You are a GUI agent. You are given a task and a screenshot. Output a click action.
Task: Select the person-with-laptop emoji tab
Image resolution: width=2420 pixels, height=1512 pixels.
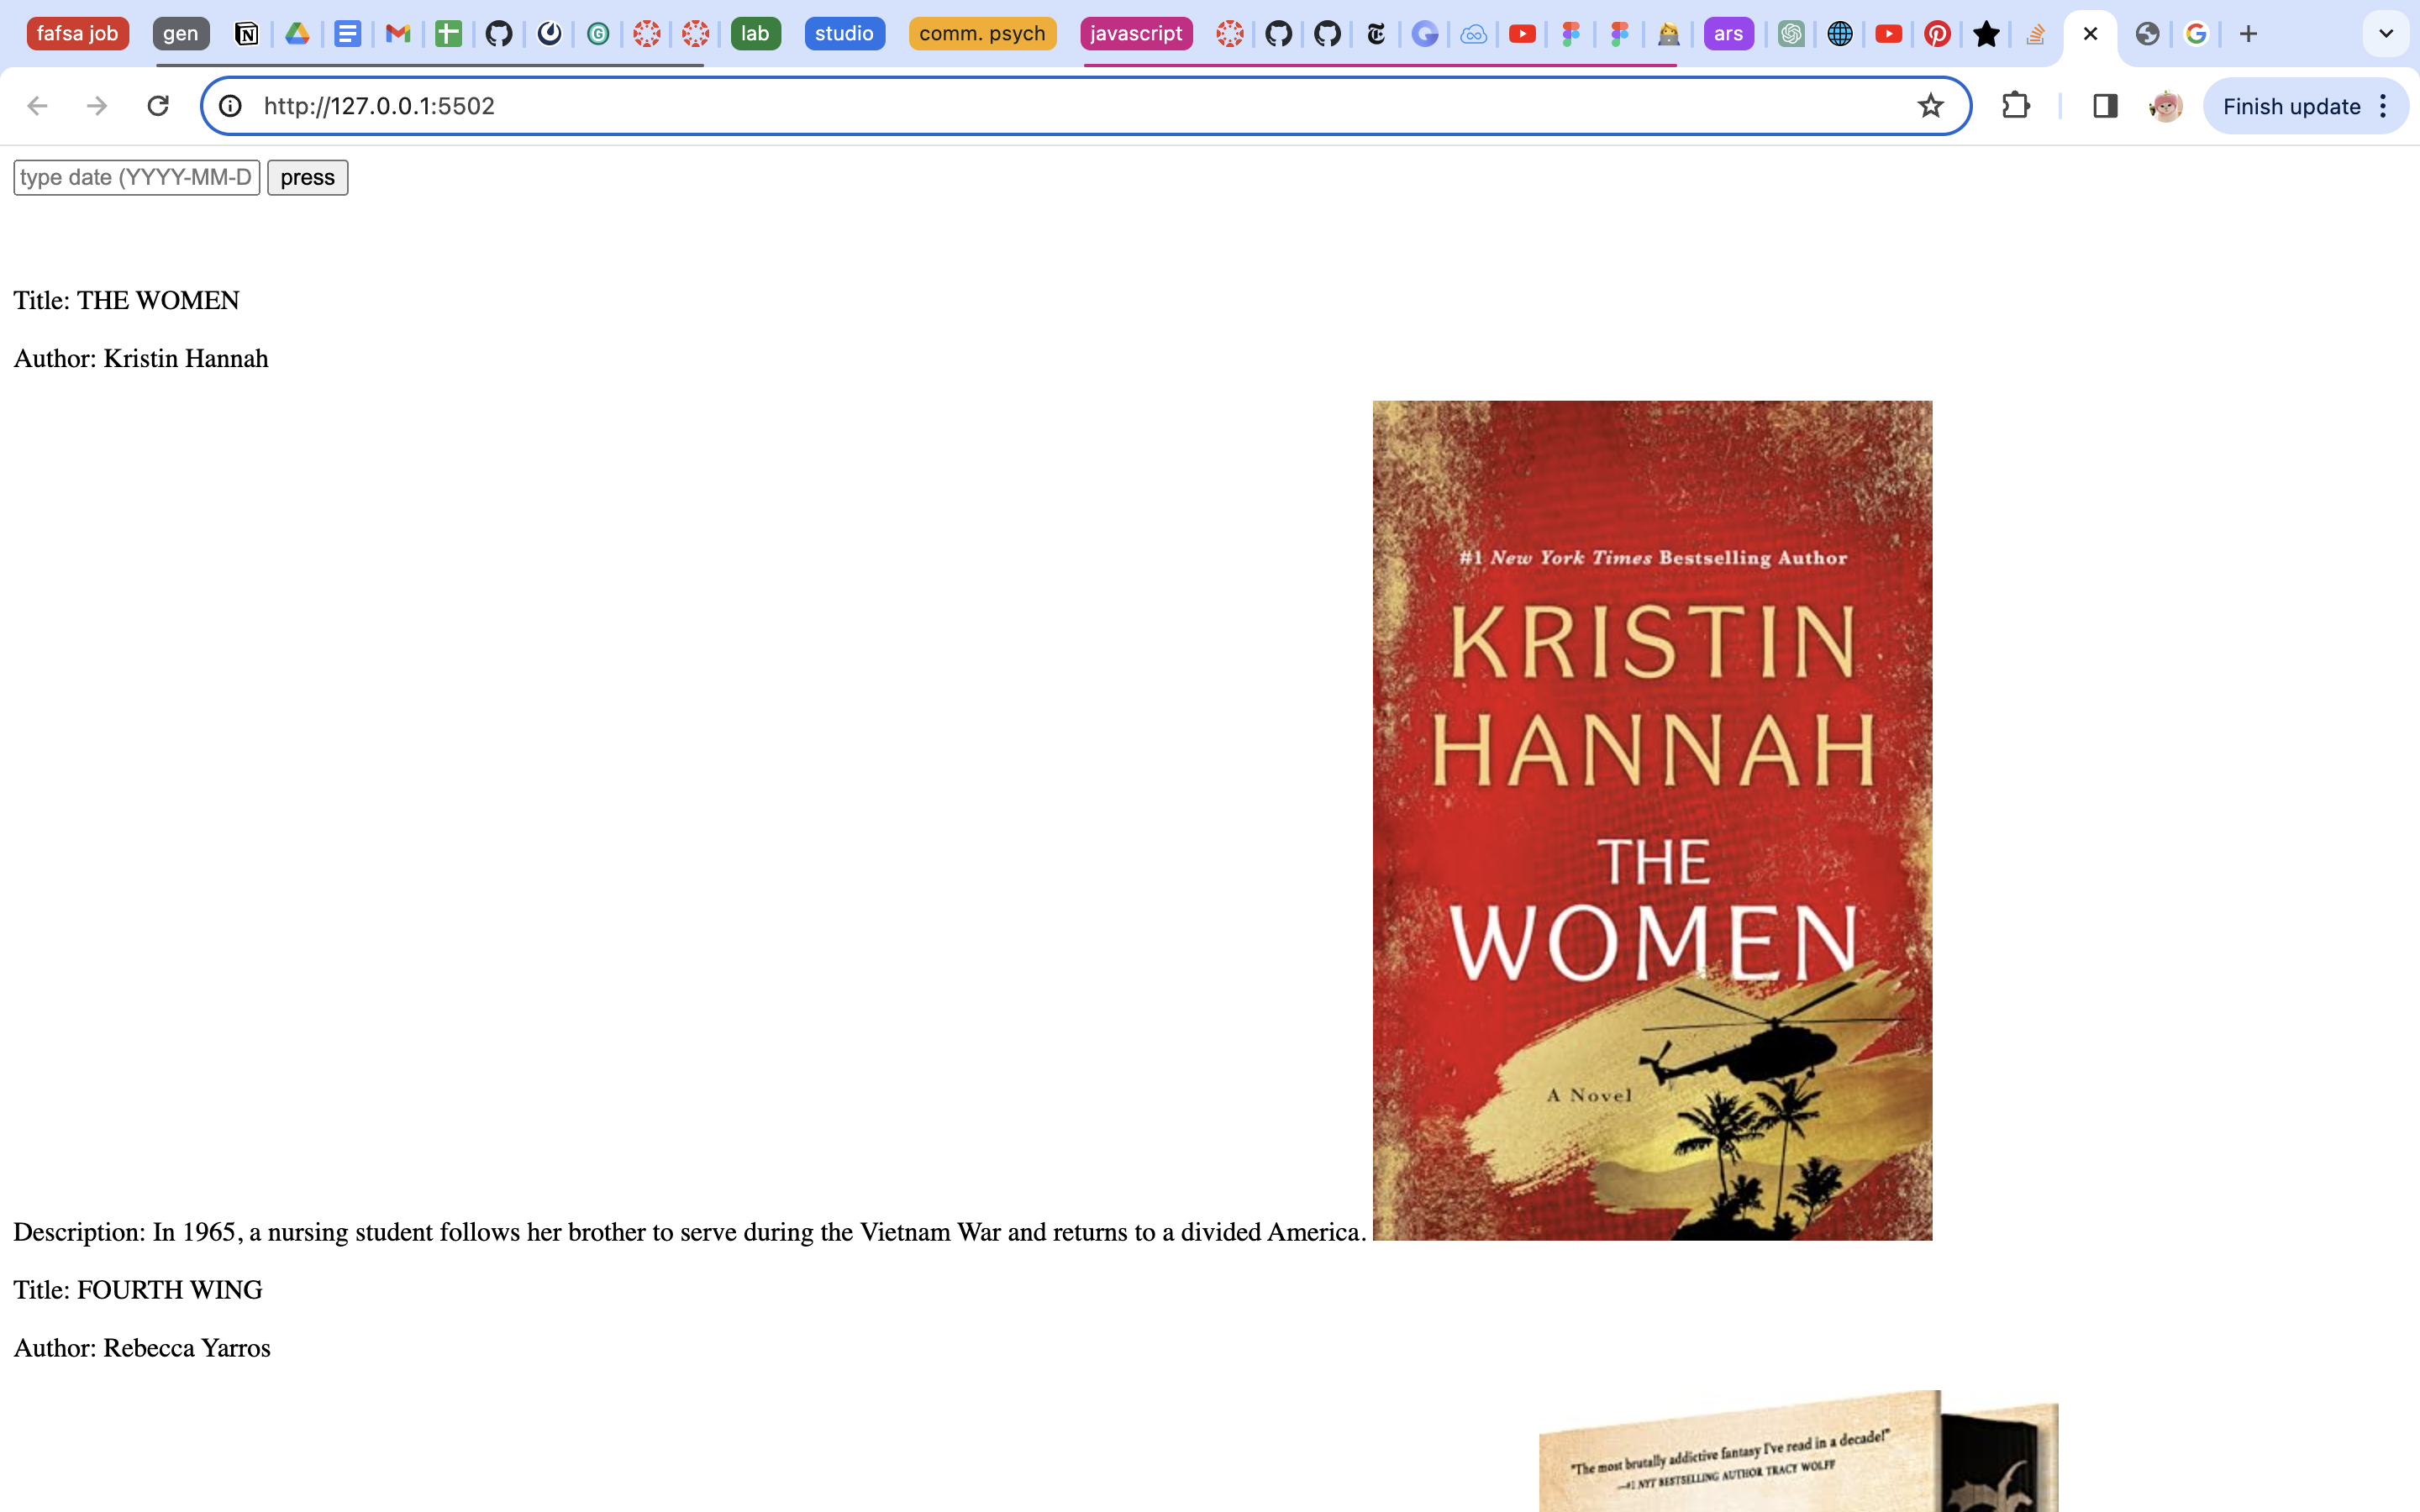1668,34
